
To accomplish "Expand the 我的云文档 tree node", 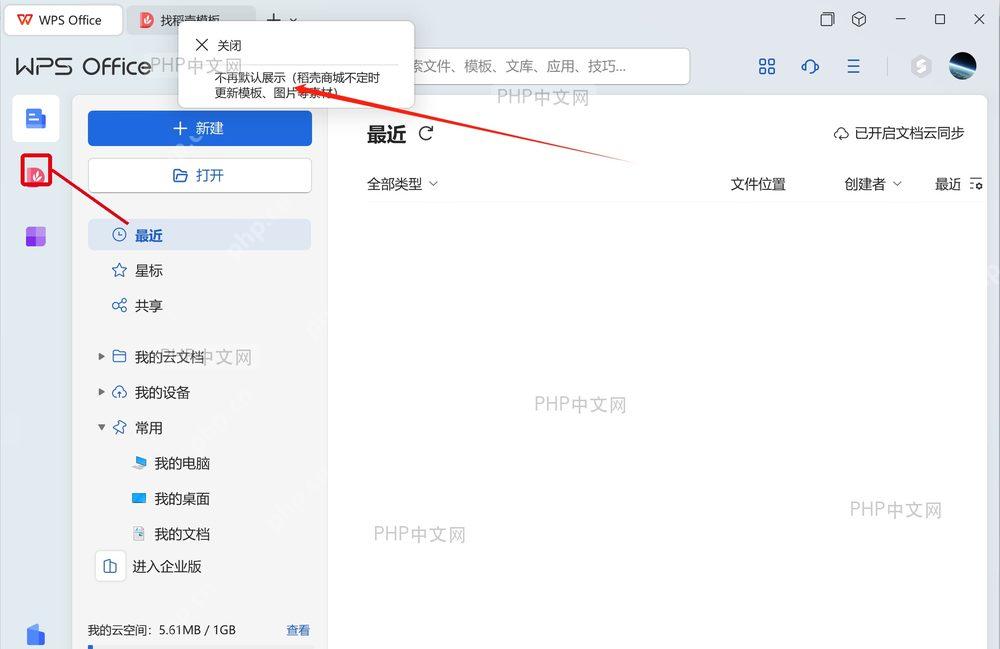I will click(101, 356).
